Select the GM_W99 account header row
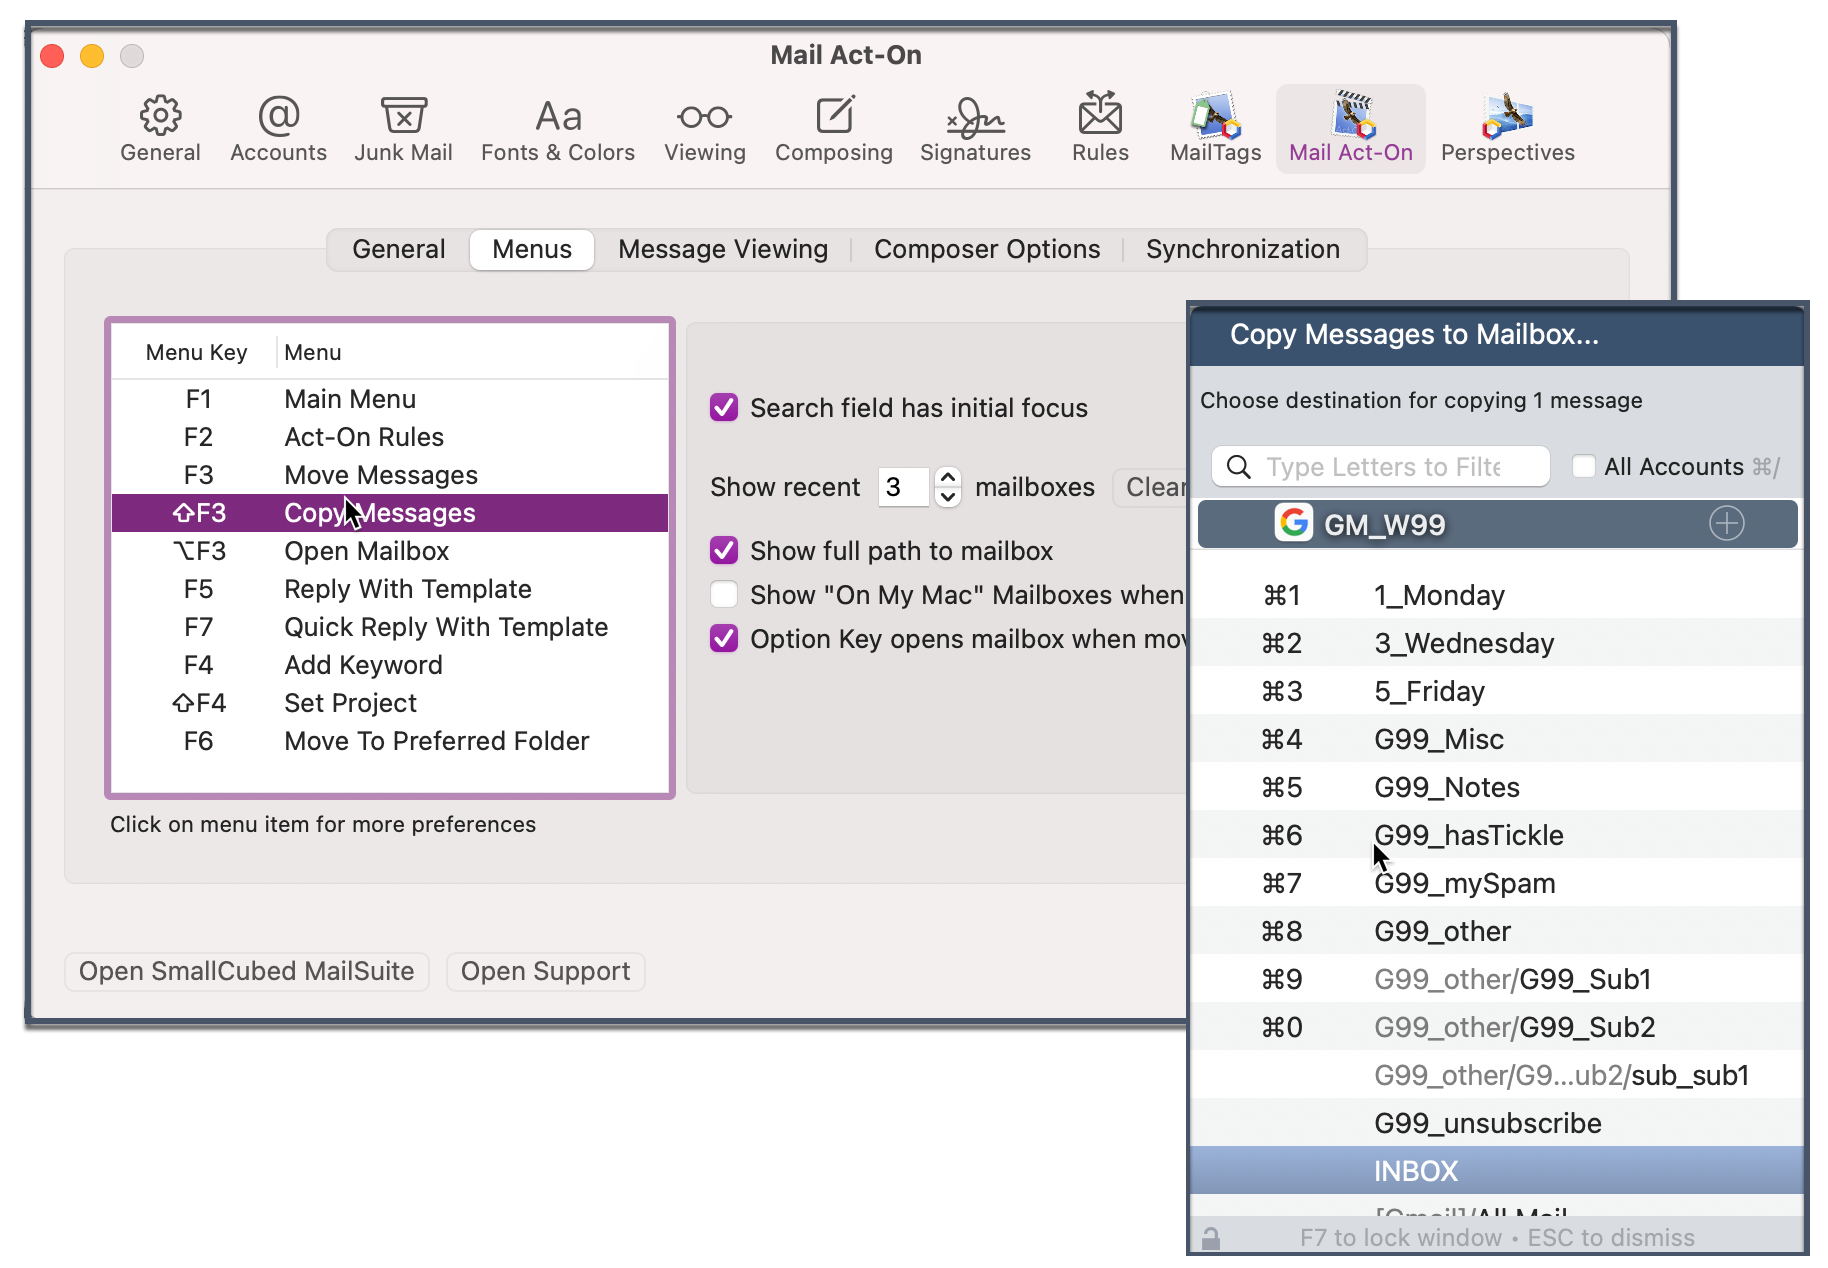 click(x=1497, y=524)
